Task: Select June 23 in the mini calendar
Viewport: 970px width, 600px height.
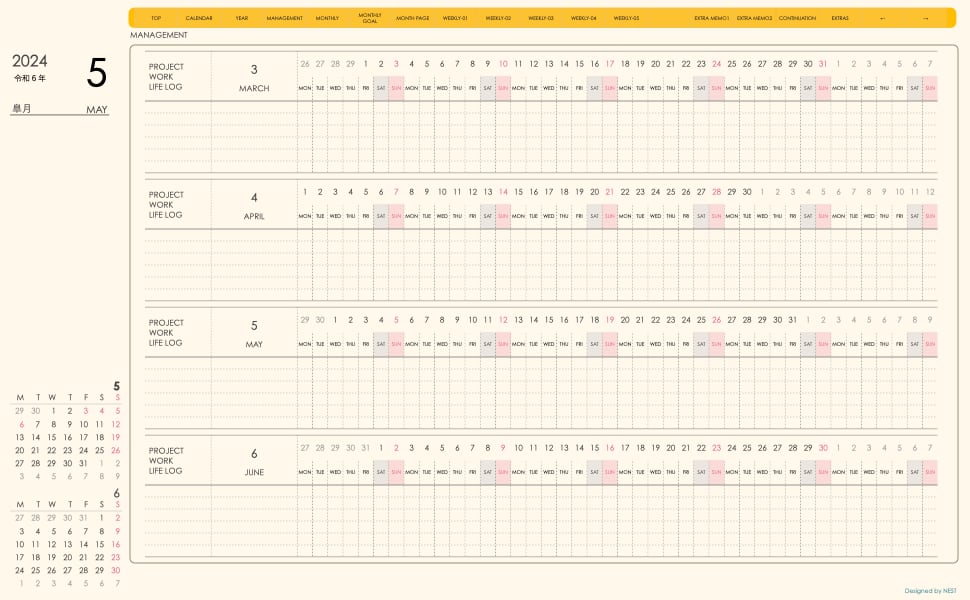Action: (116, 557)
